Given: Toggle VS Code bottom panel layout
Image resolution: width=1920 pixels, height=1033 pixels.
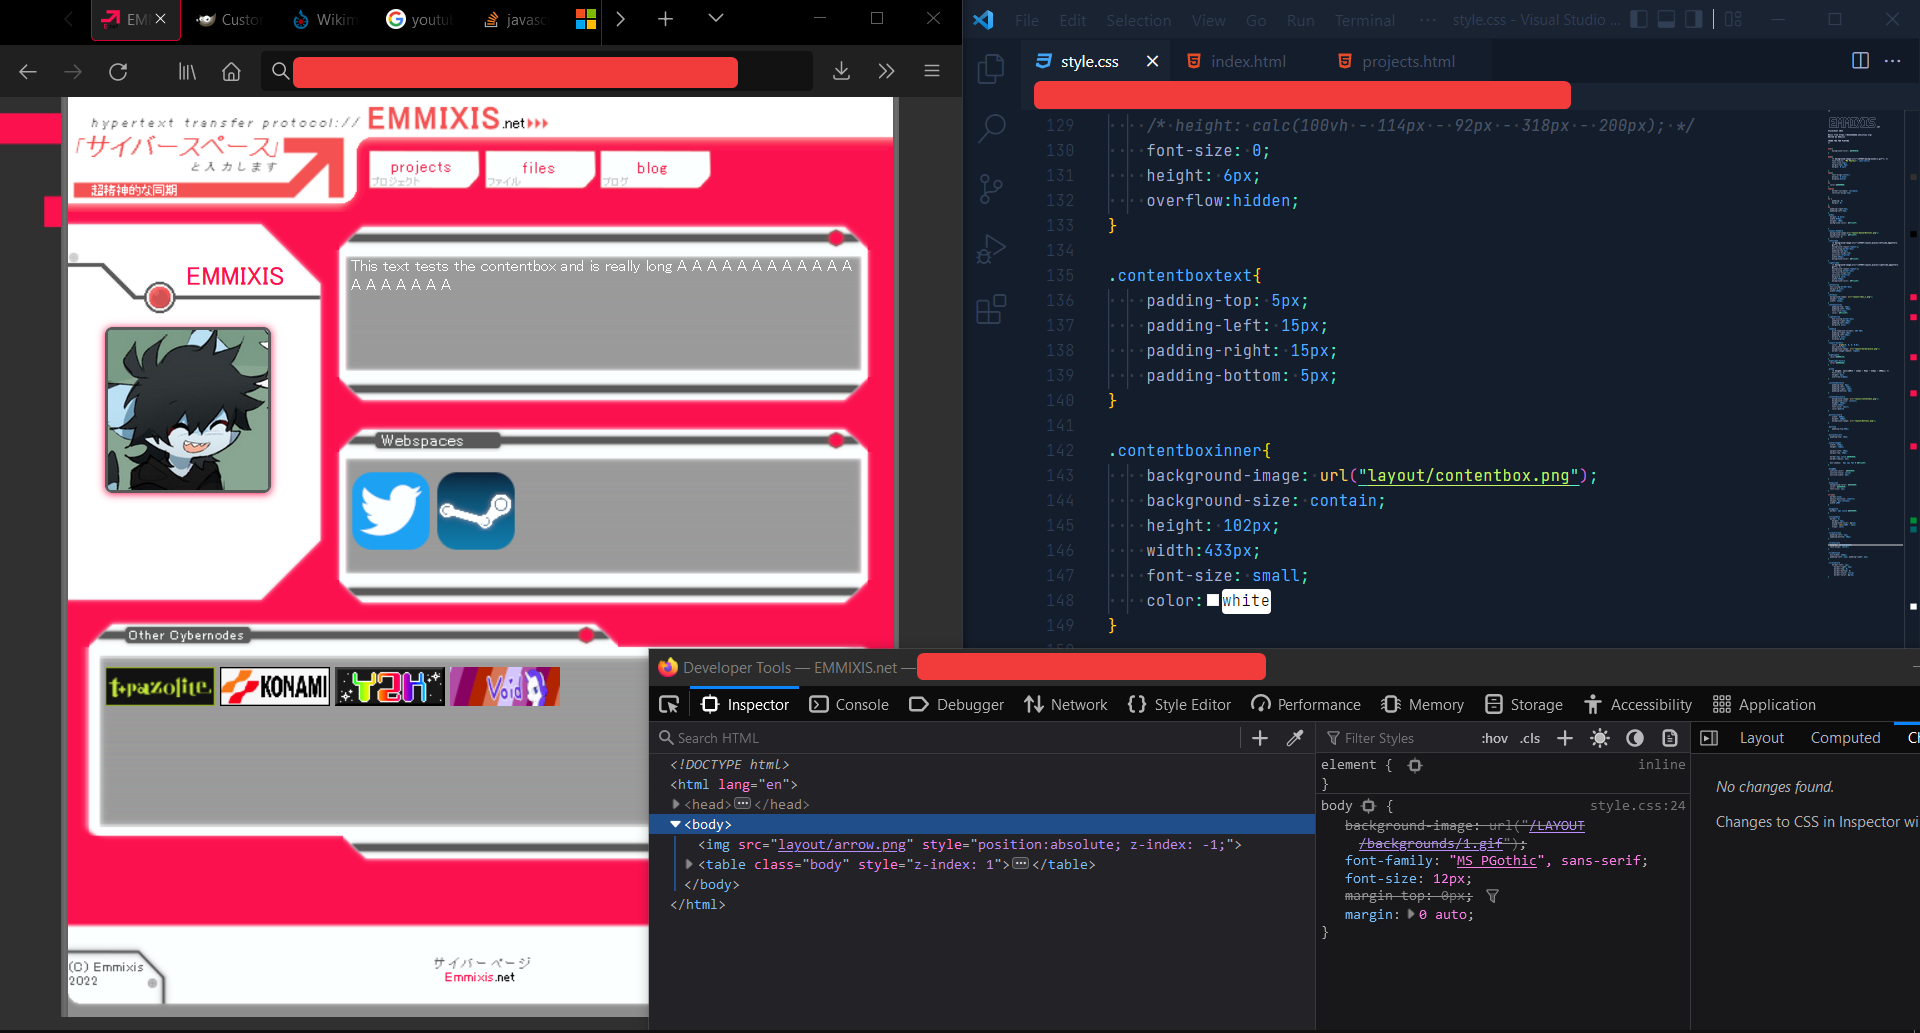Looking at the screenshot, I should tap(1666, 19).
